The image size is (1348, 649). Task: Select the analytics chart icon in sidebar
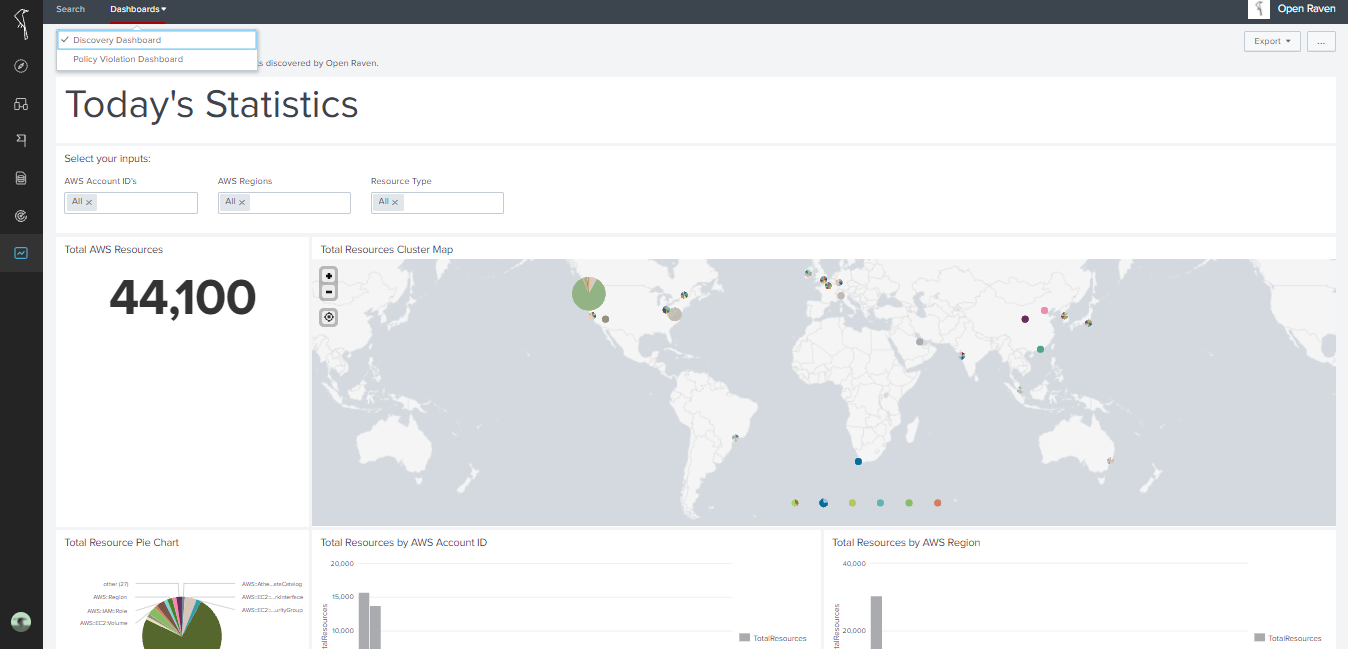pos(21,253)
